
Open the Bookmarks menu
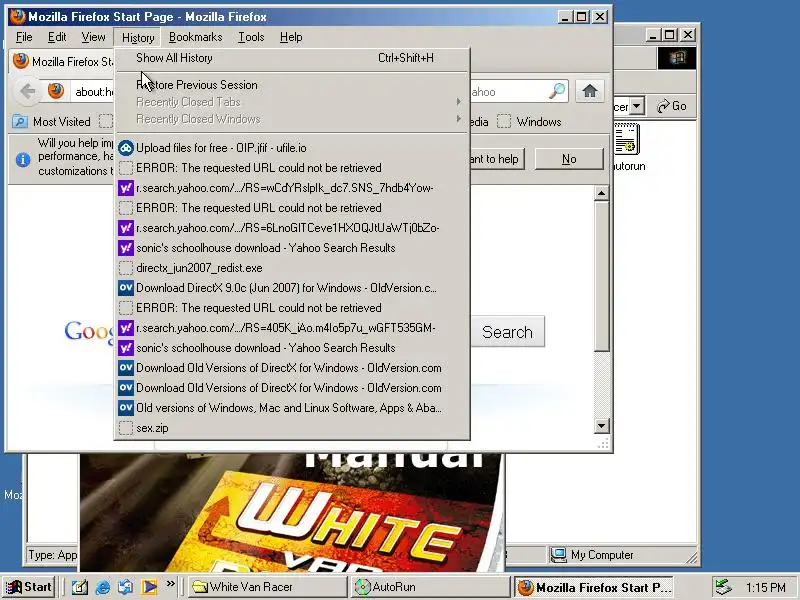[195, 37]
